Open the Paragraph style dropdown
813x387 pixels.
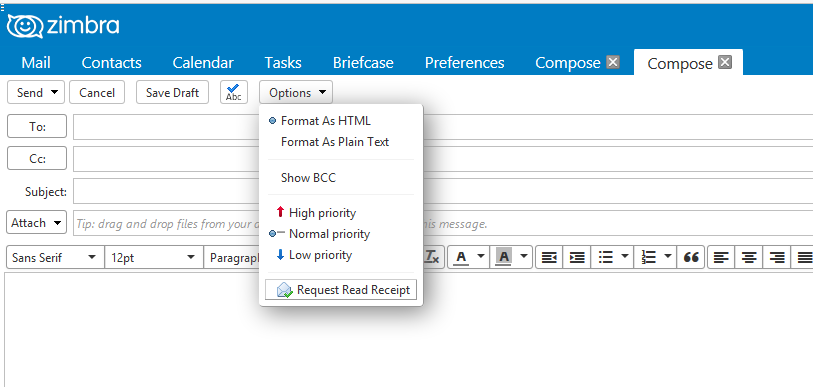[232, 257]
